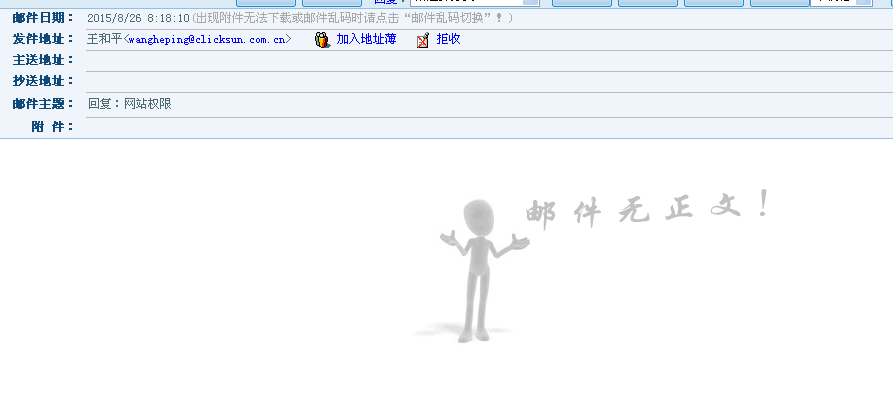This screenshot has width=893, height=414.
Task: Click the empty 抄送地址 CC row
Action: pyautogui.click(x=480, y=81)
